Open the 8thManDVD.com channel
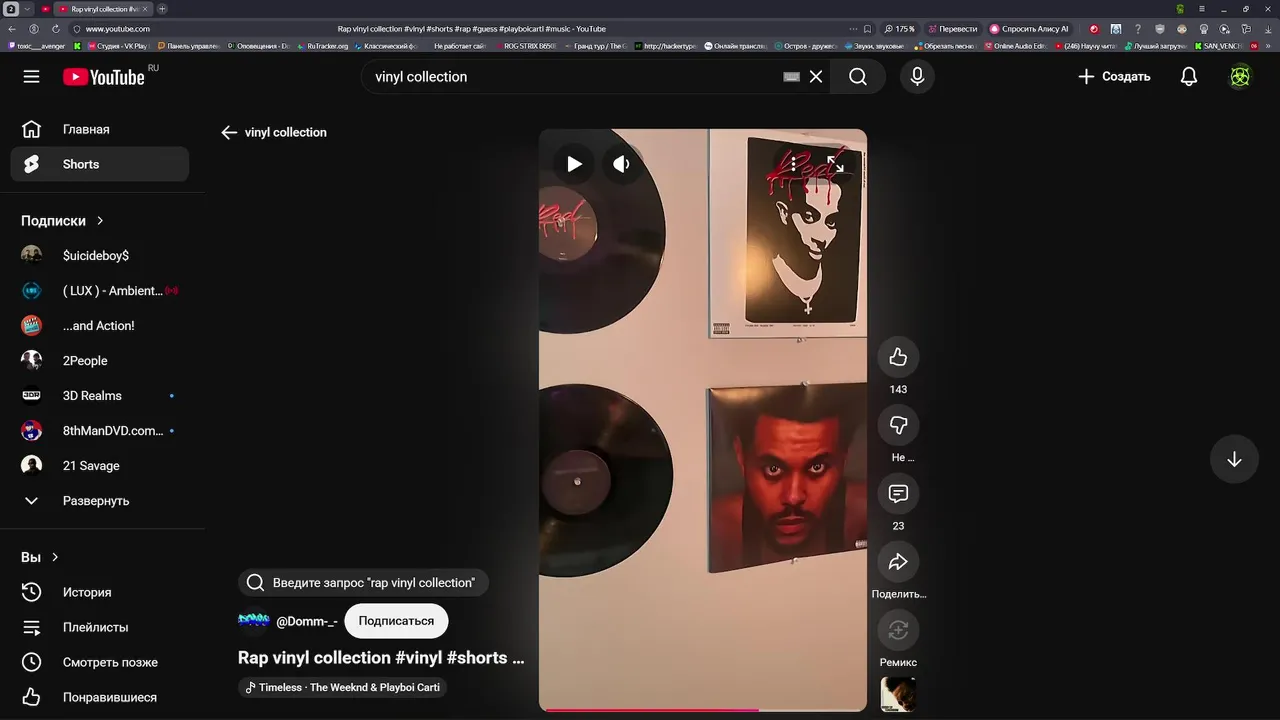The image size is (1280, 720). 99,431
